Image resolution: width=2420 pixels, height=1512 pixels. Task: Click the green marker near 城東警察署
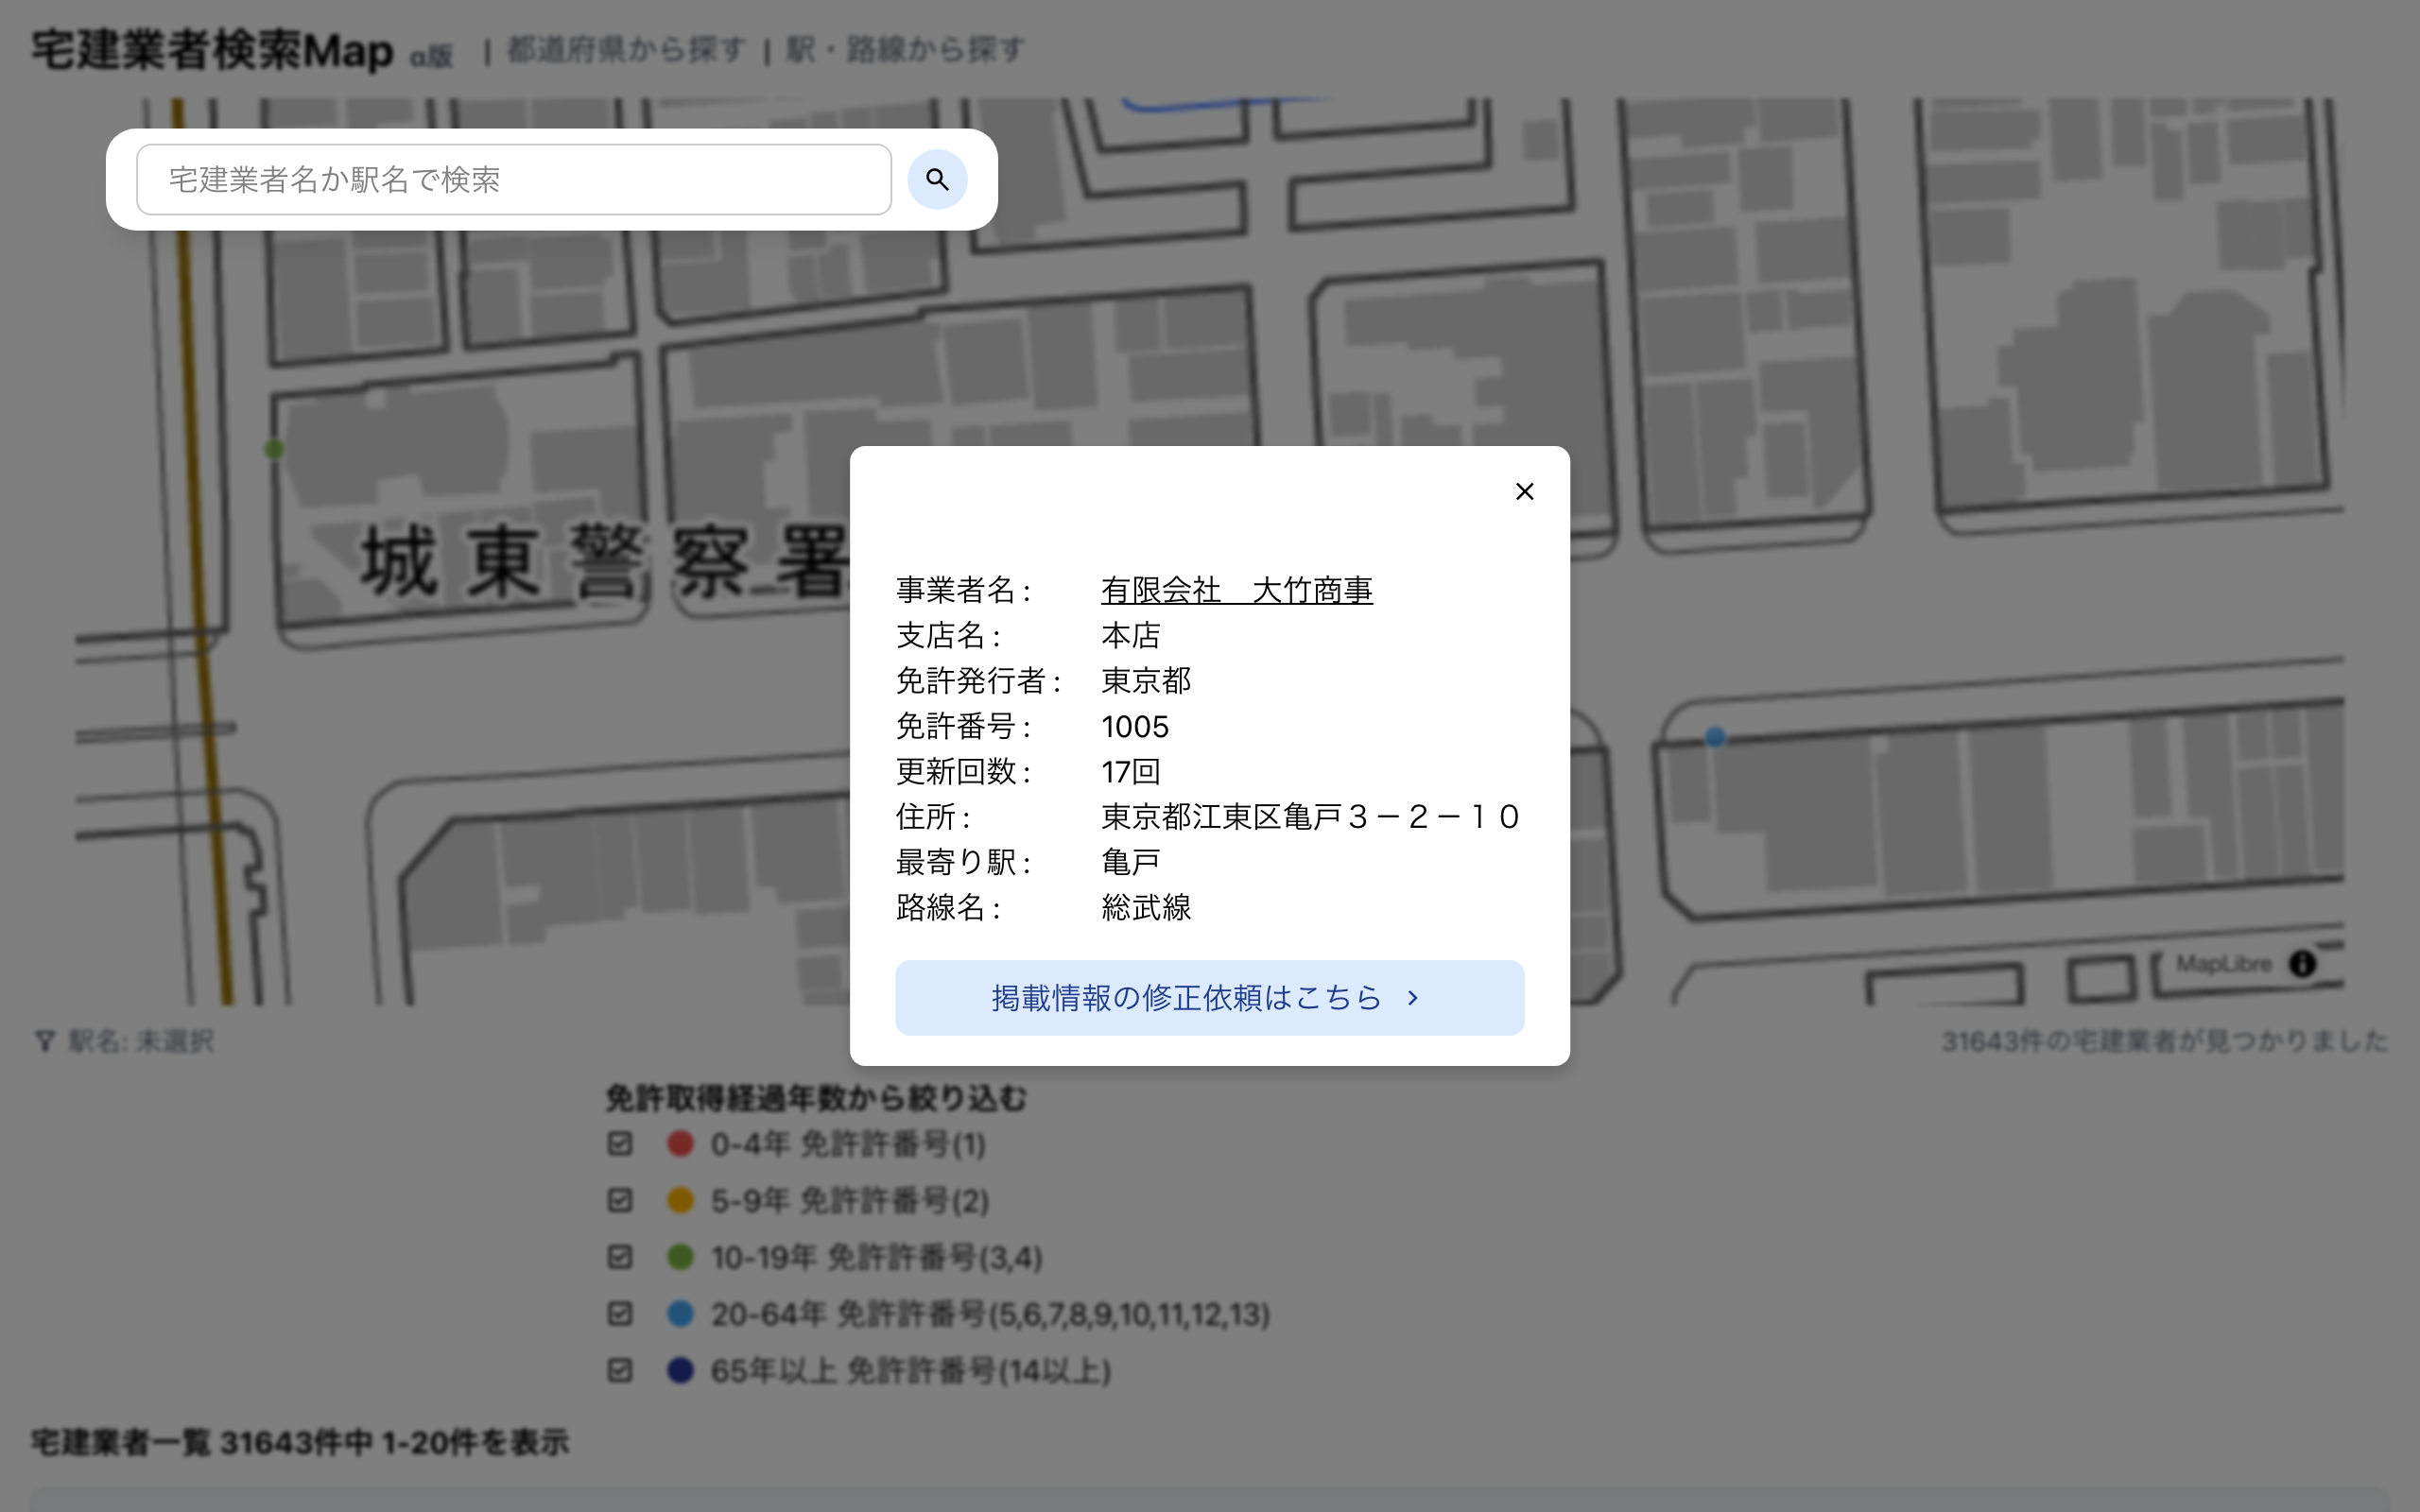274,450
